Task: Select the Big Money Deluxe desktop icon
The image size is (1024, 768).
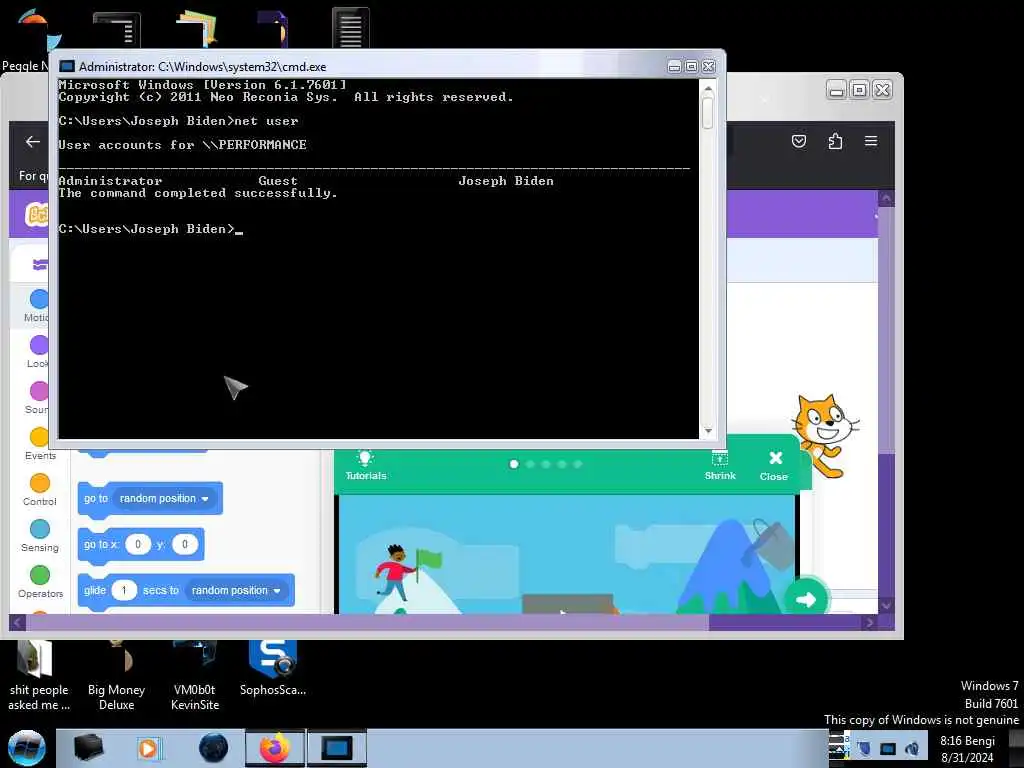Action: point(116,676)
